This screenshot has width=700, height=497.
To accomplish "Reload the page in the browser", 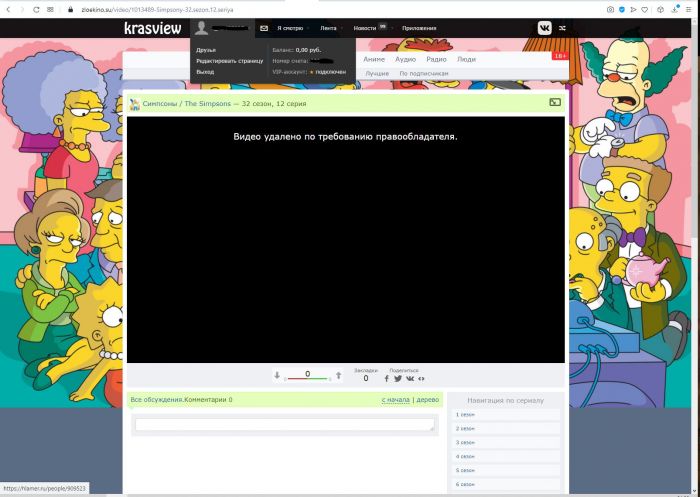I will tap(36, 9).
